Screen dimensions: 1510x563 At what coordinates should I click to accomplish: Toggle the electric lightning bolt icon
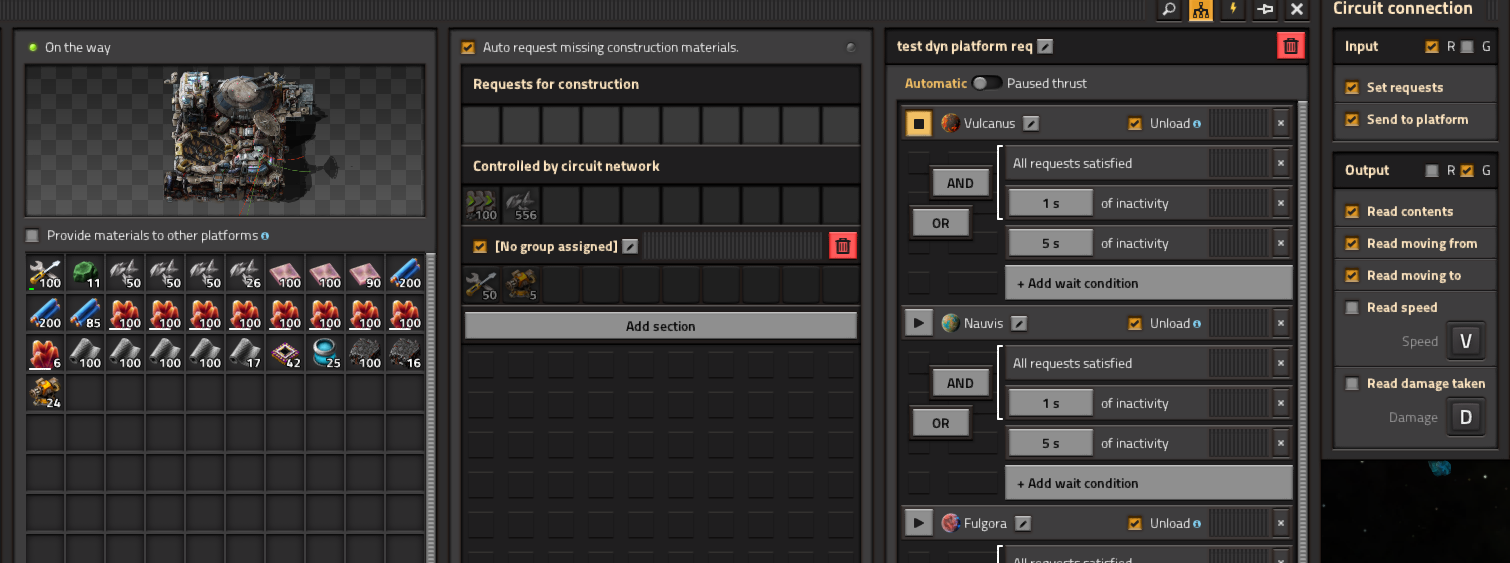click(x=1233, y=10)
